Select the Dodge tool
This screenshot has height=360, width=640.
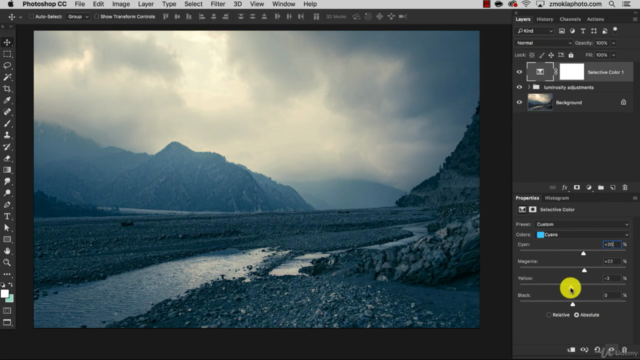7,193
